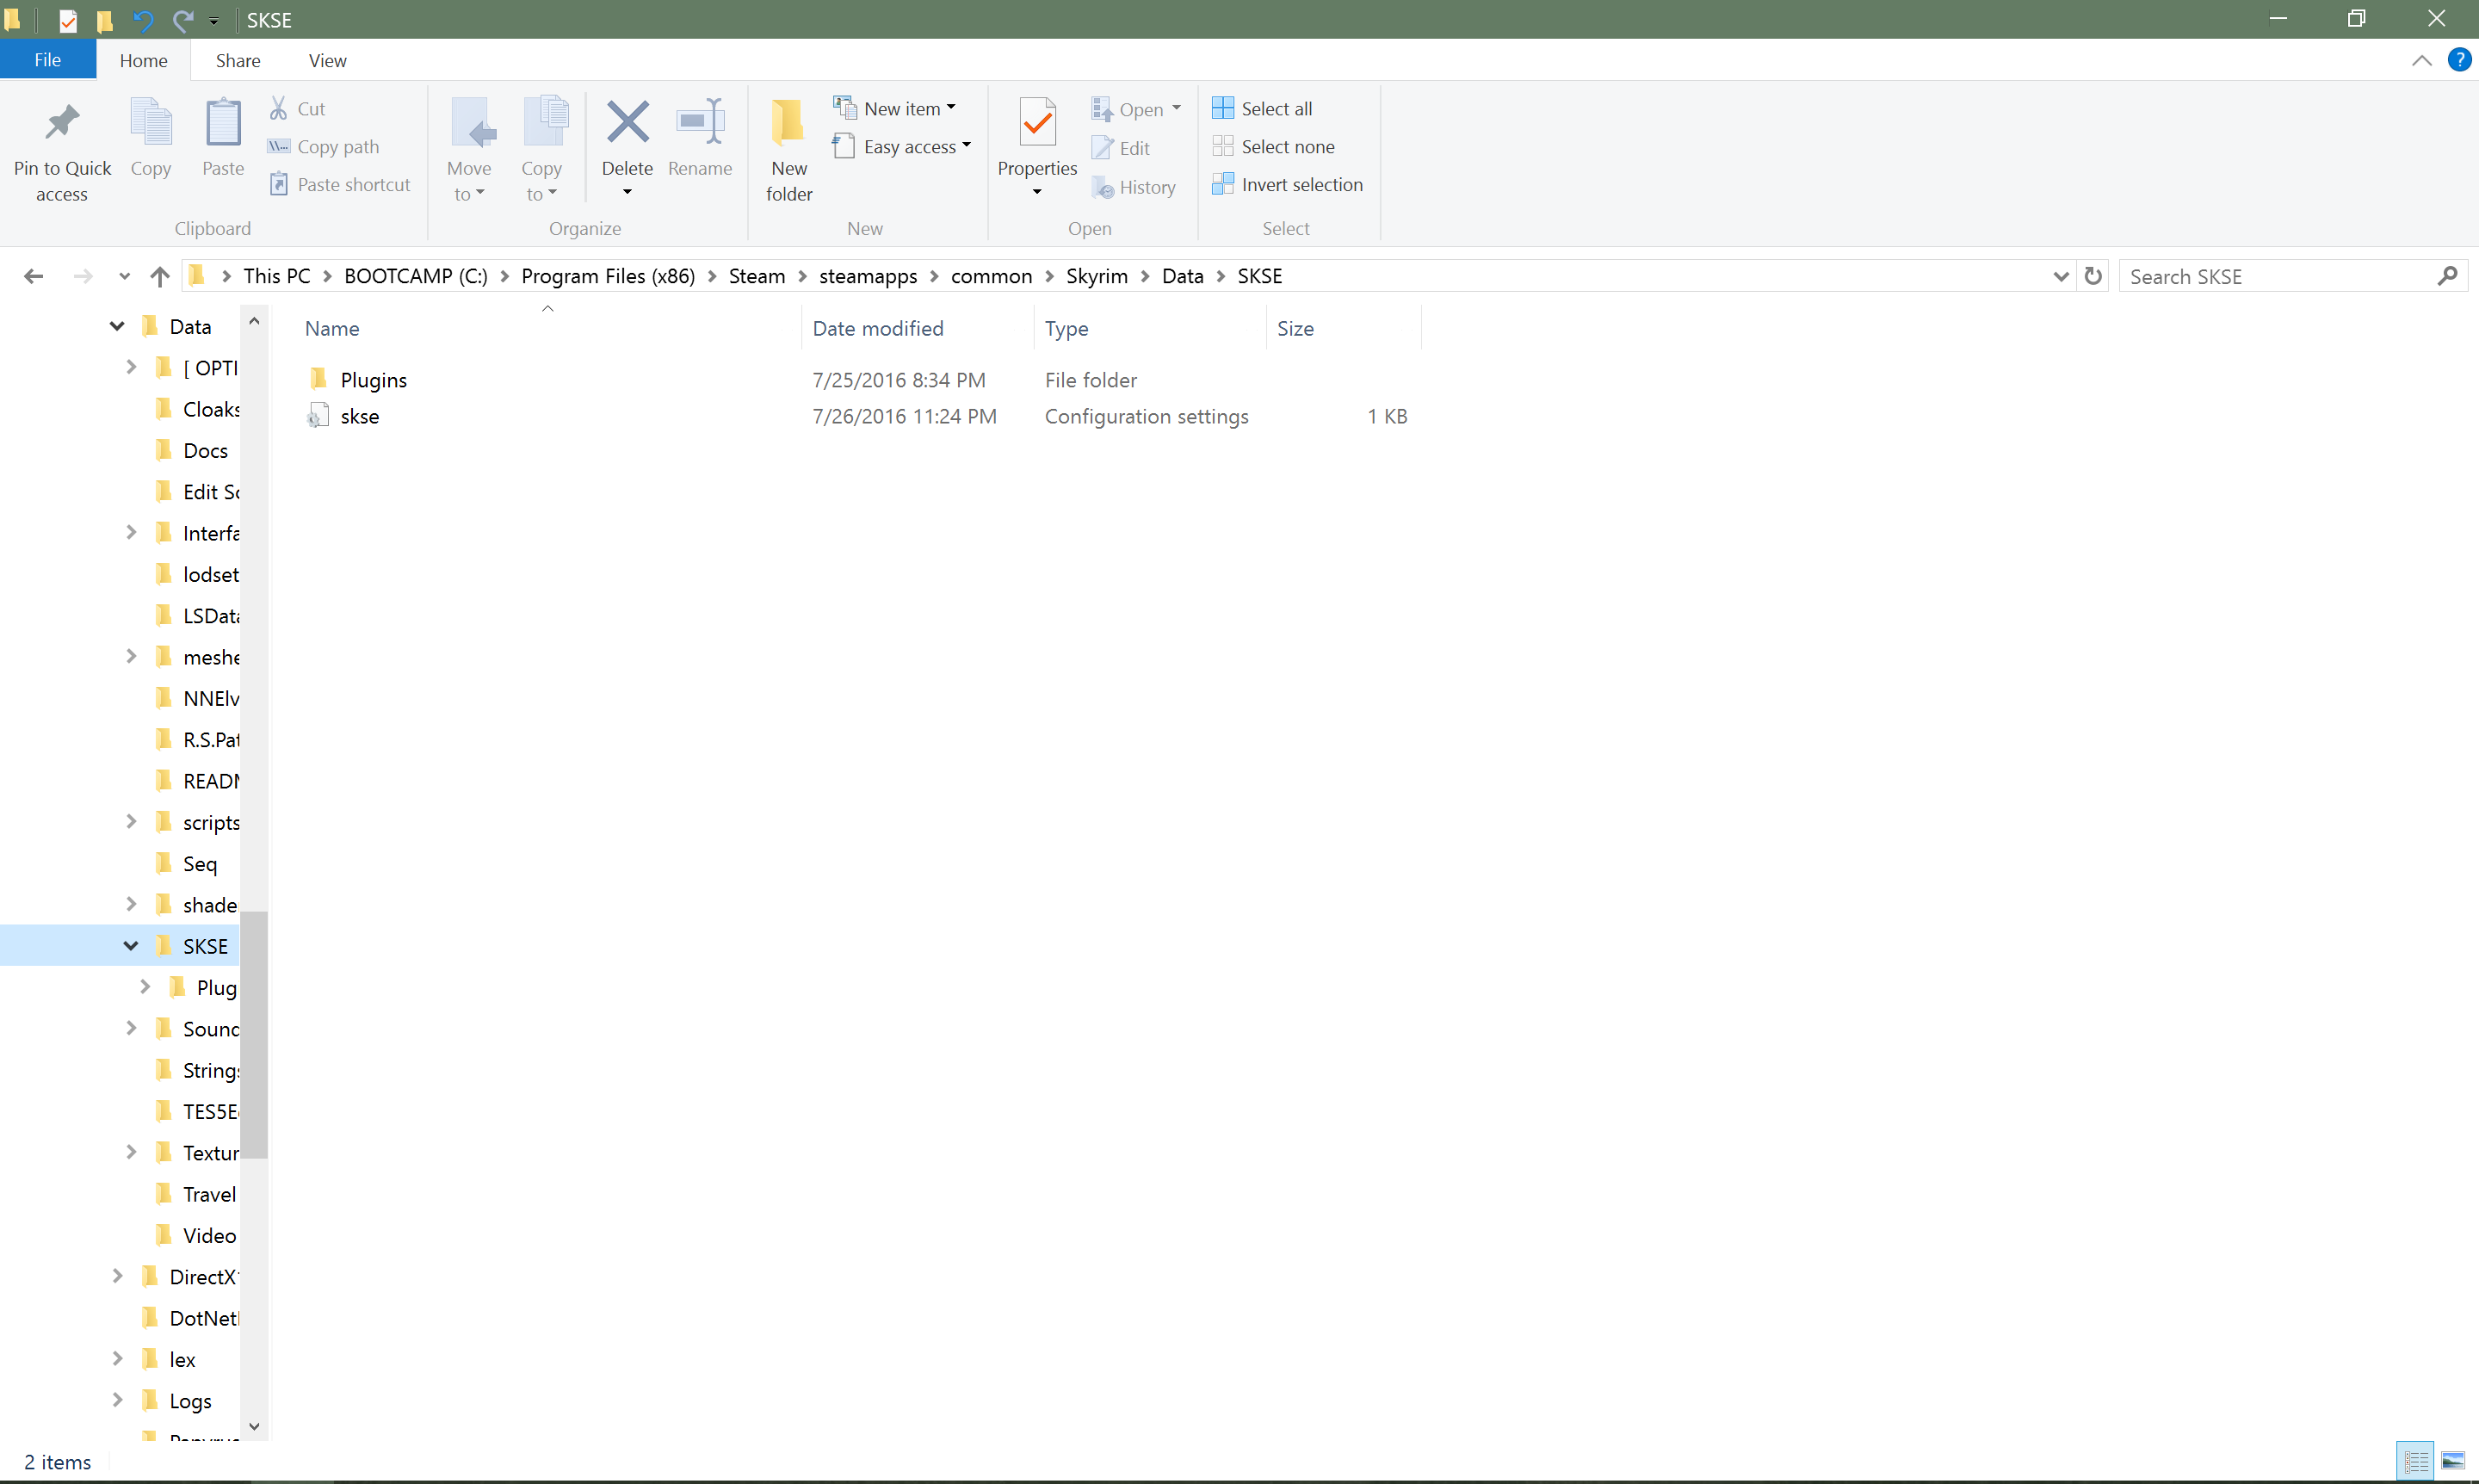Viewport: 2479px width, 1484px height.
Task: Click the Cut scissors icon
Action: click(x=279, y=108)
